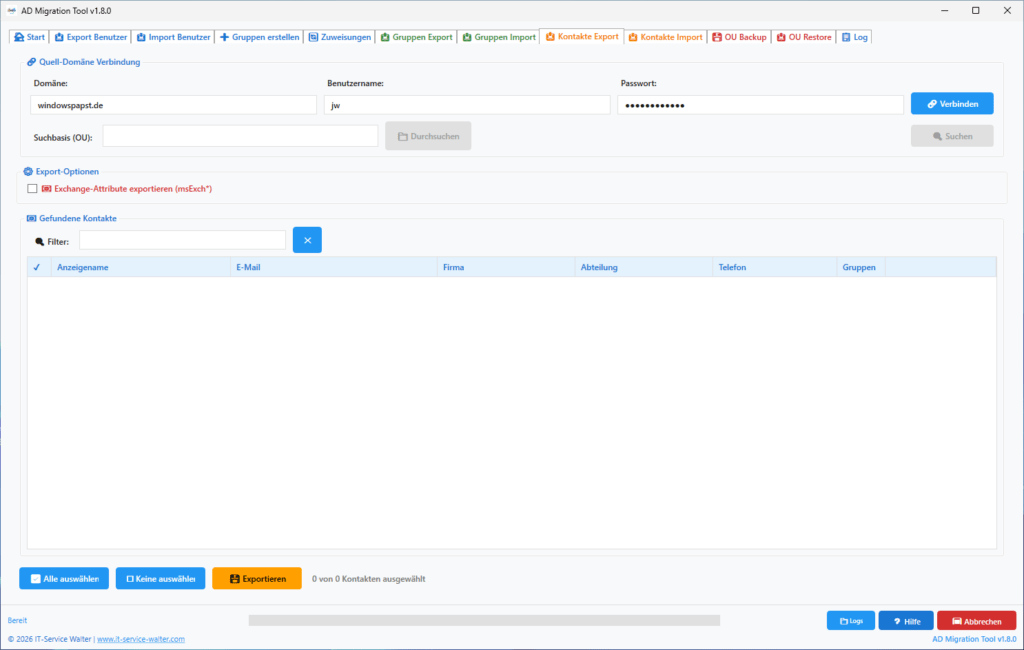This screenshot has height=650, width=1024.
Task: Minimize the AD Migration Tool window
Action: point(944,10)
